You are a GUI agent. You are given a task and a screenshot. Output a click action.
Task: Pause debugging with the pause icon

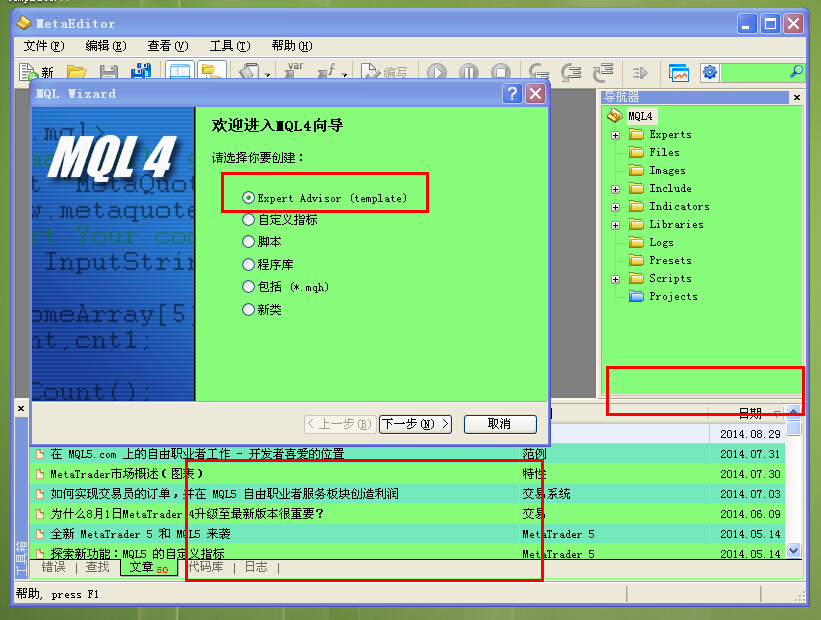pos(469,72)
